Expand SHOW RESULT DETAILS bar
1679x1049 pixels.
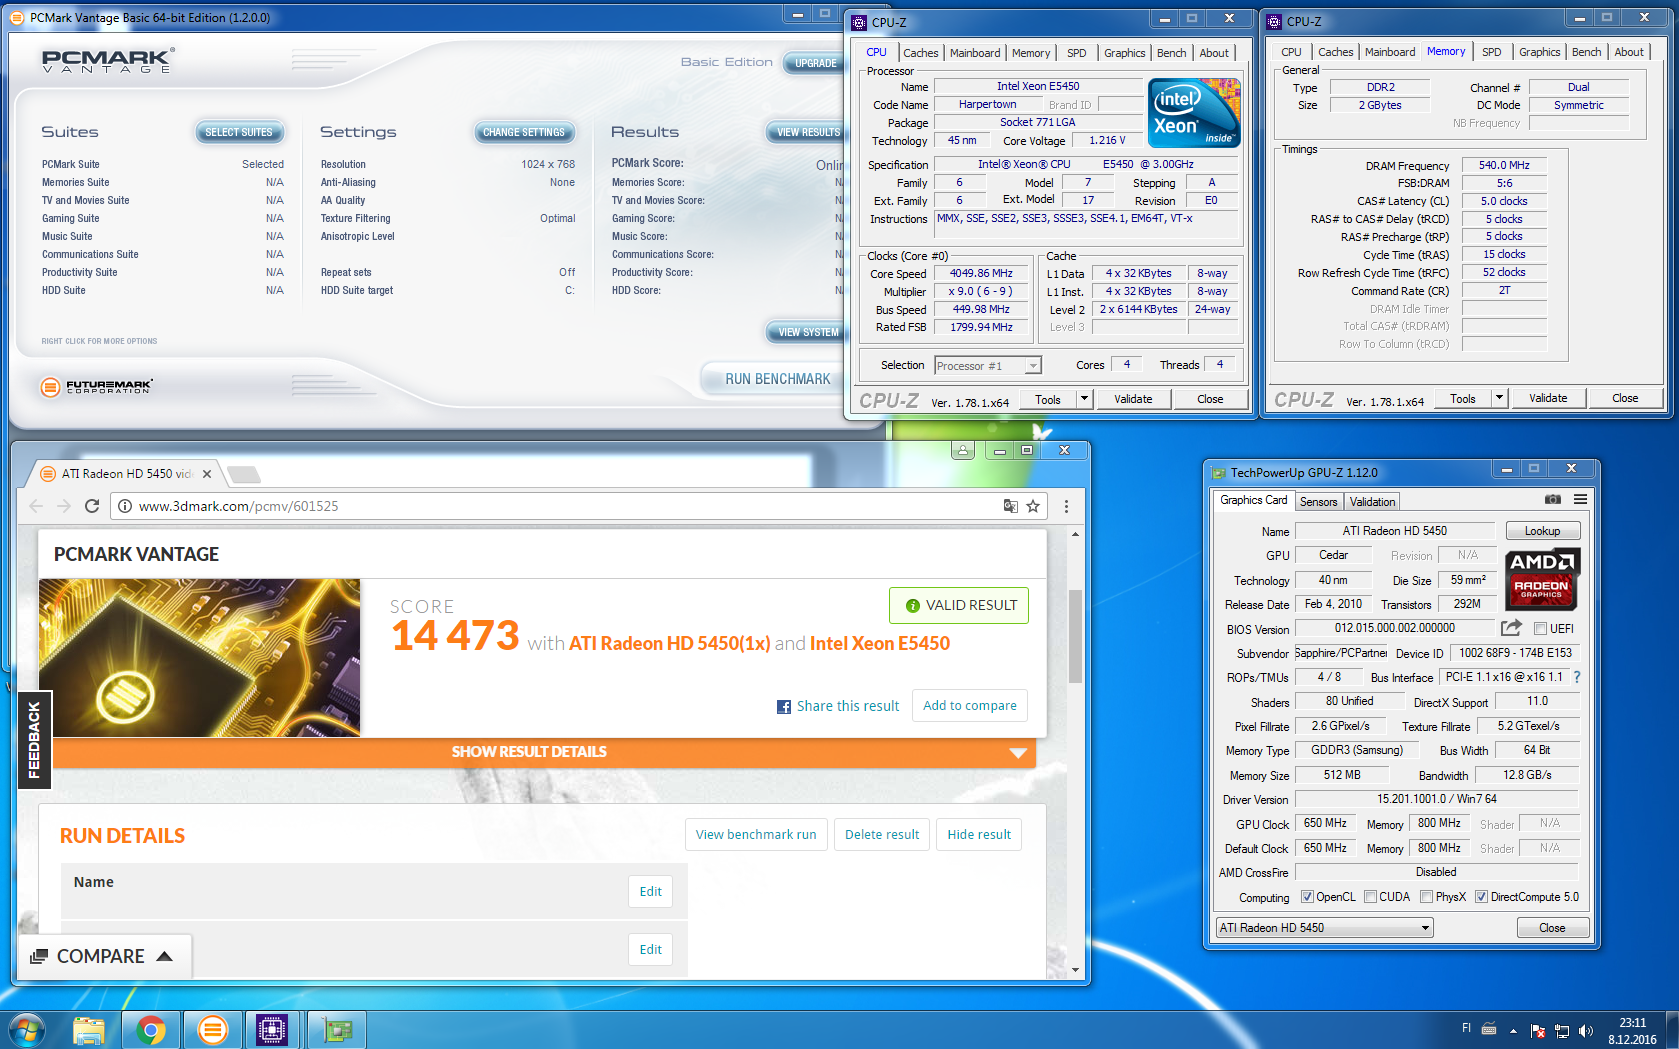point(544,752)
